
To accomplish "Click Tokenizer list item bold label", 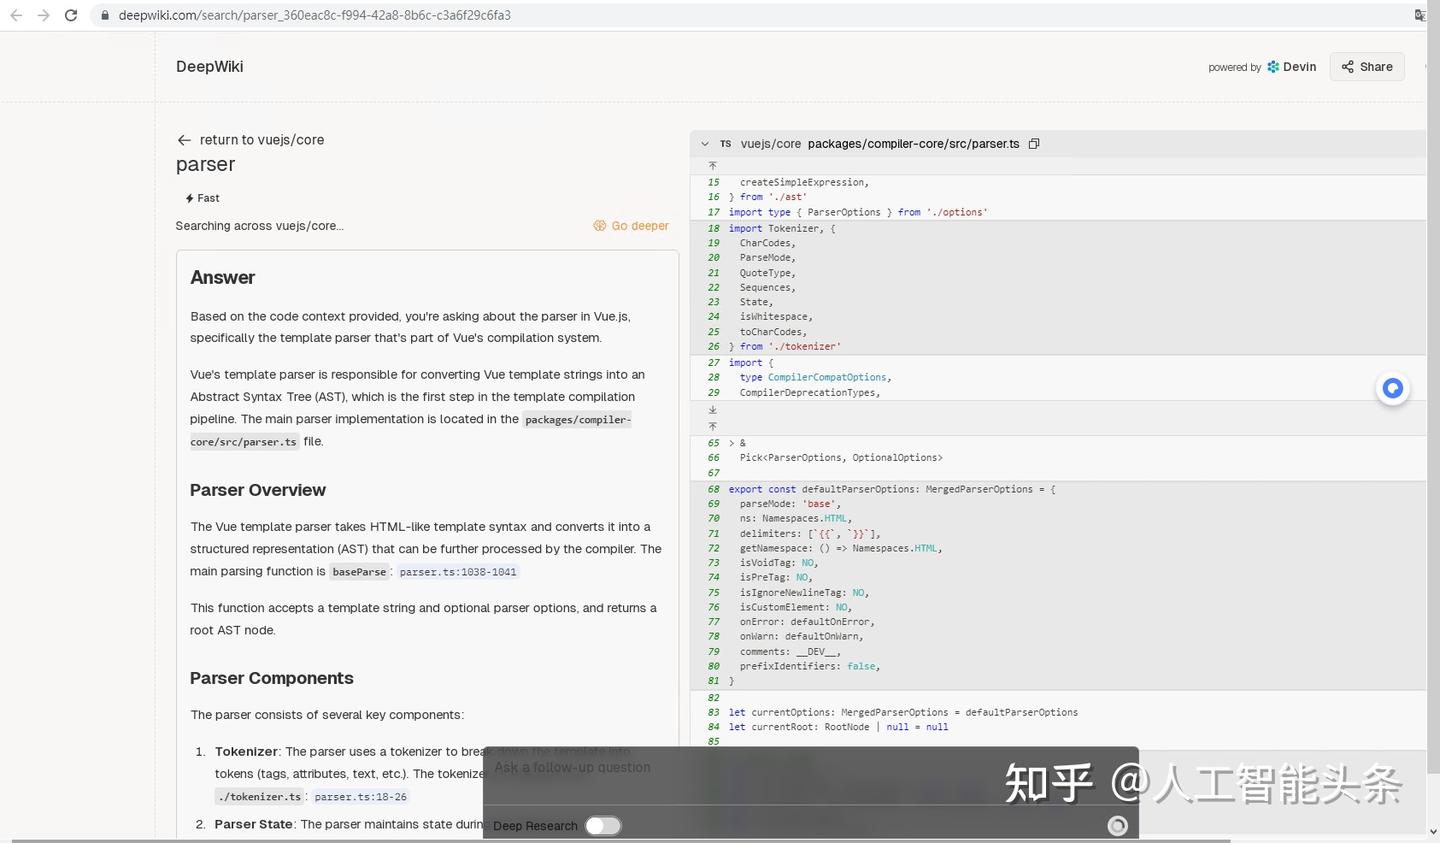I will pos(246,751).
